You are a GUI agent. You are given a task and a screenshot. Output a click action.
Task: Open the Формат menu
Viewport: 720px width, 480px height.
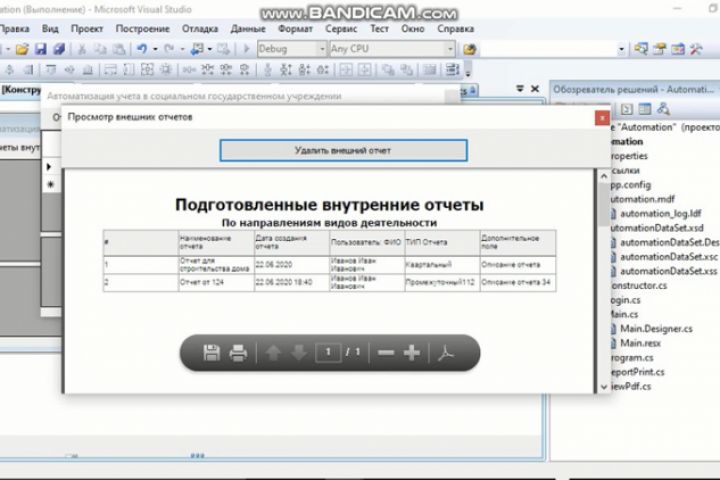(x=295, y=28)
